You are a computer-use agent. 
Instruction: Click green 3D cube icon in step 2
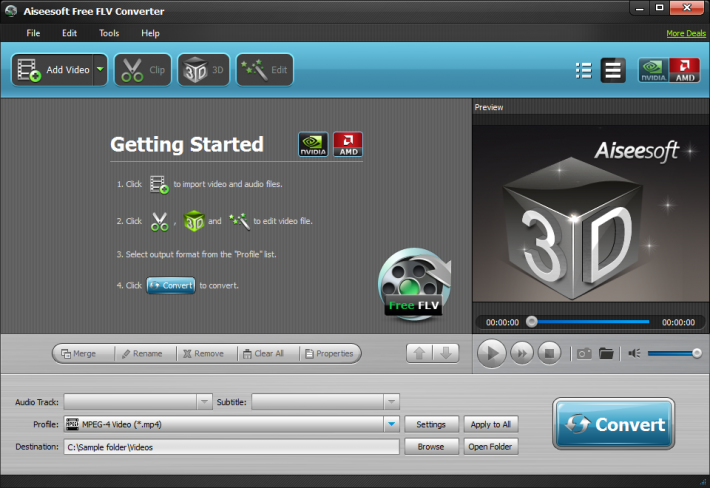point(194,221)
